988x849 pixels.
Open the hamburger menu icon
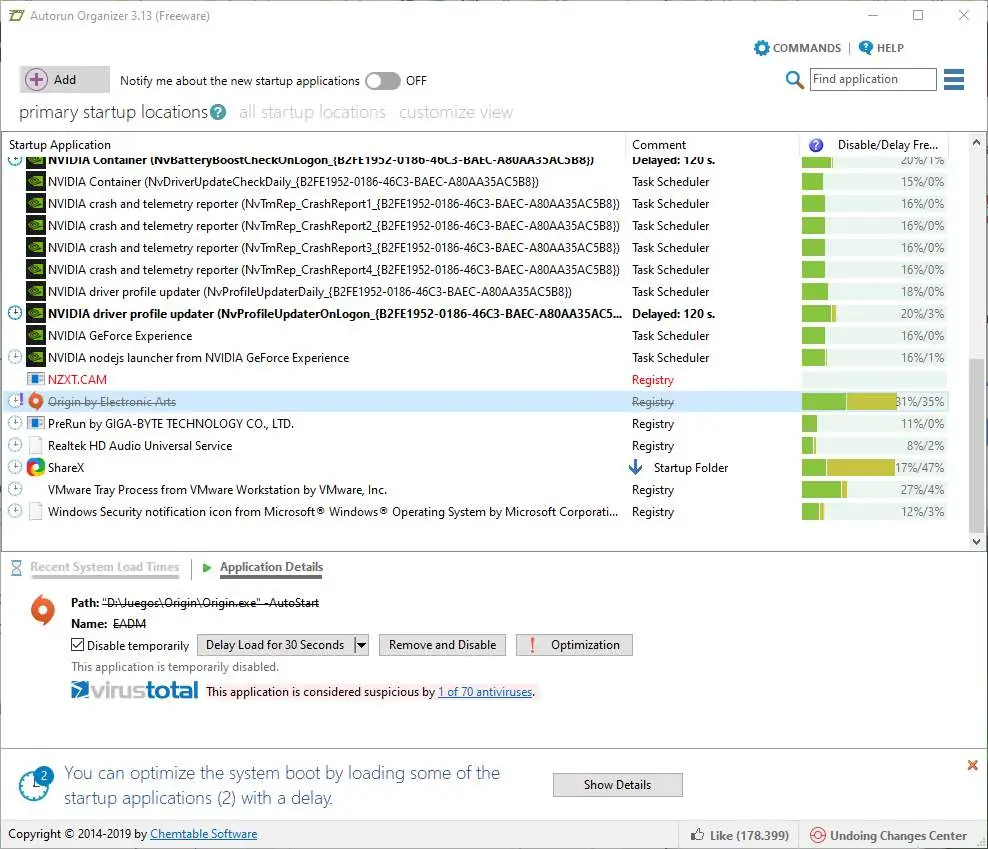[953, 79]
